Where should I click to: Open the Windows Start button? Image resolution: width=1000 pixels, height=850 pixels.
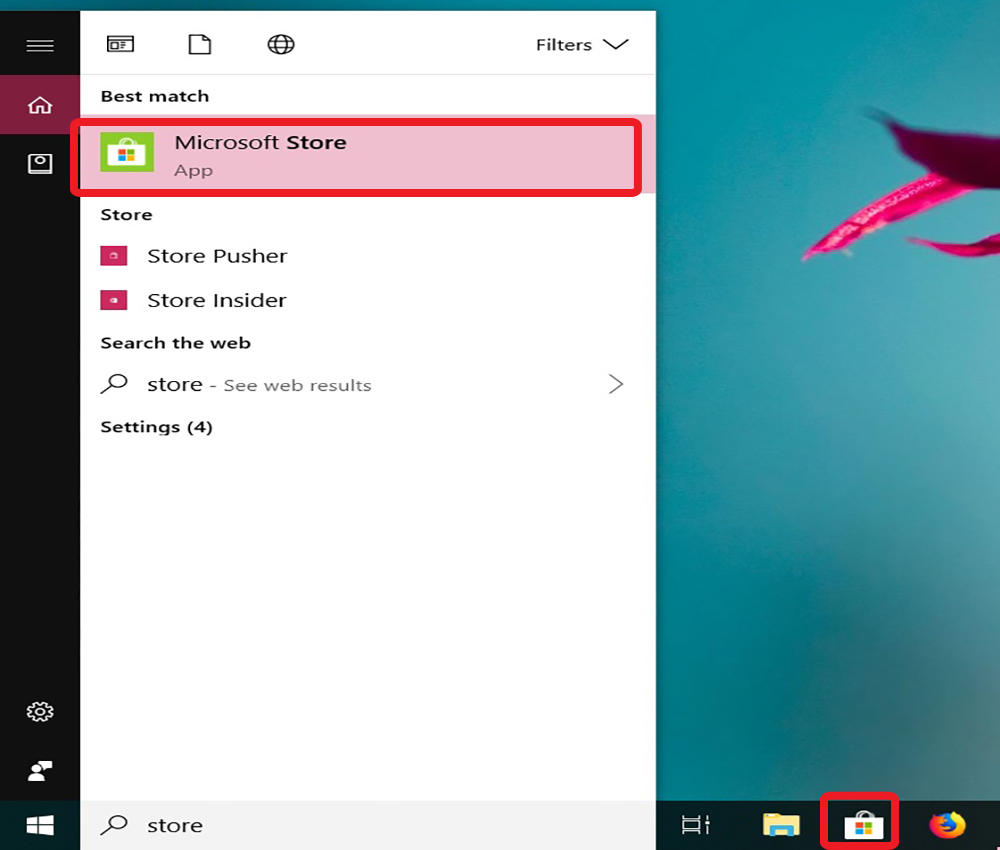(40, 825)
